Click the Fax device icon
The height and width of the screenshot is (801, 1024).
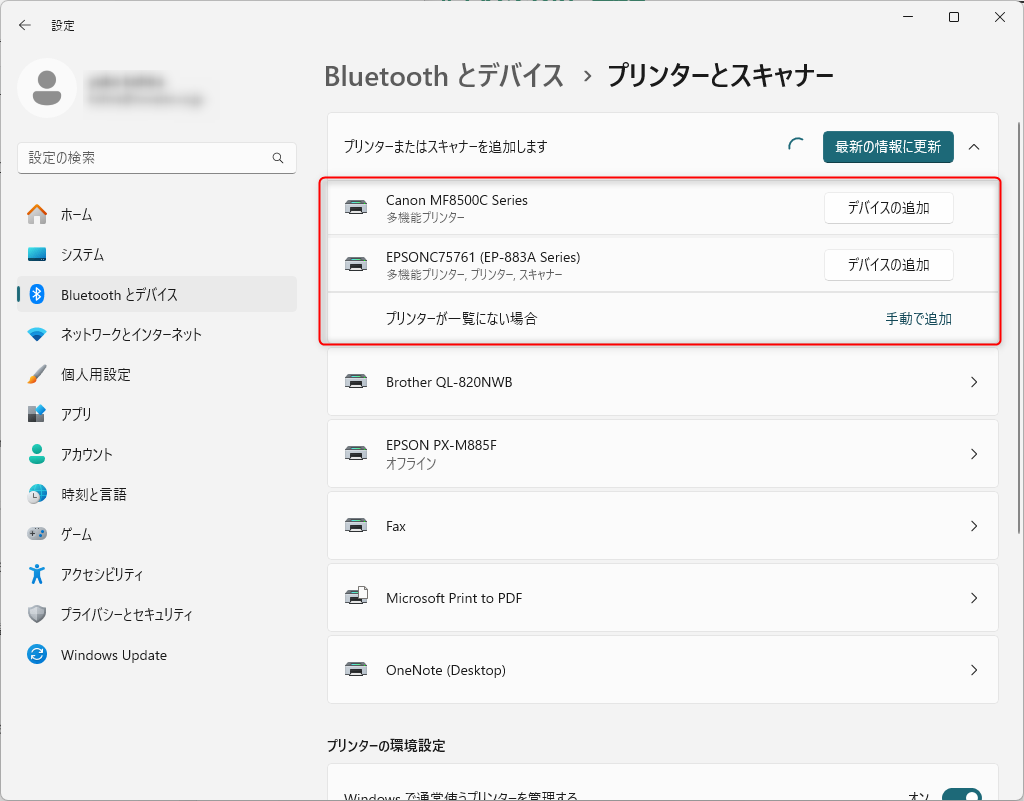356,526
